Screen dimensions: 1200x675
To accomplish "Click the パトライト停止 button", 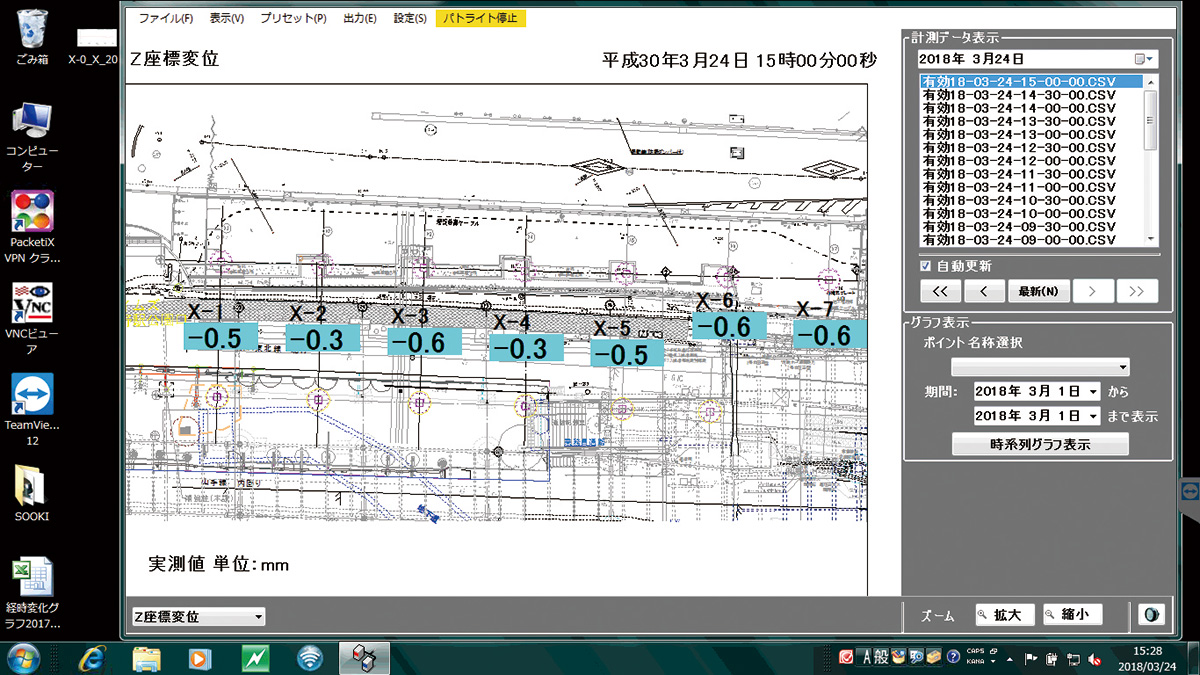I will 480,18.
